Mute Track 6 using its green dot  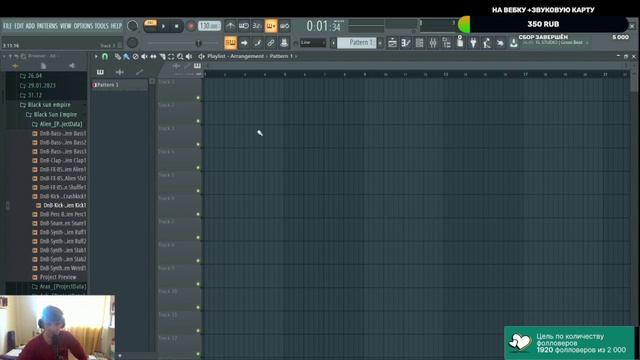(198, 214)
